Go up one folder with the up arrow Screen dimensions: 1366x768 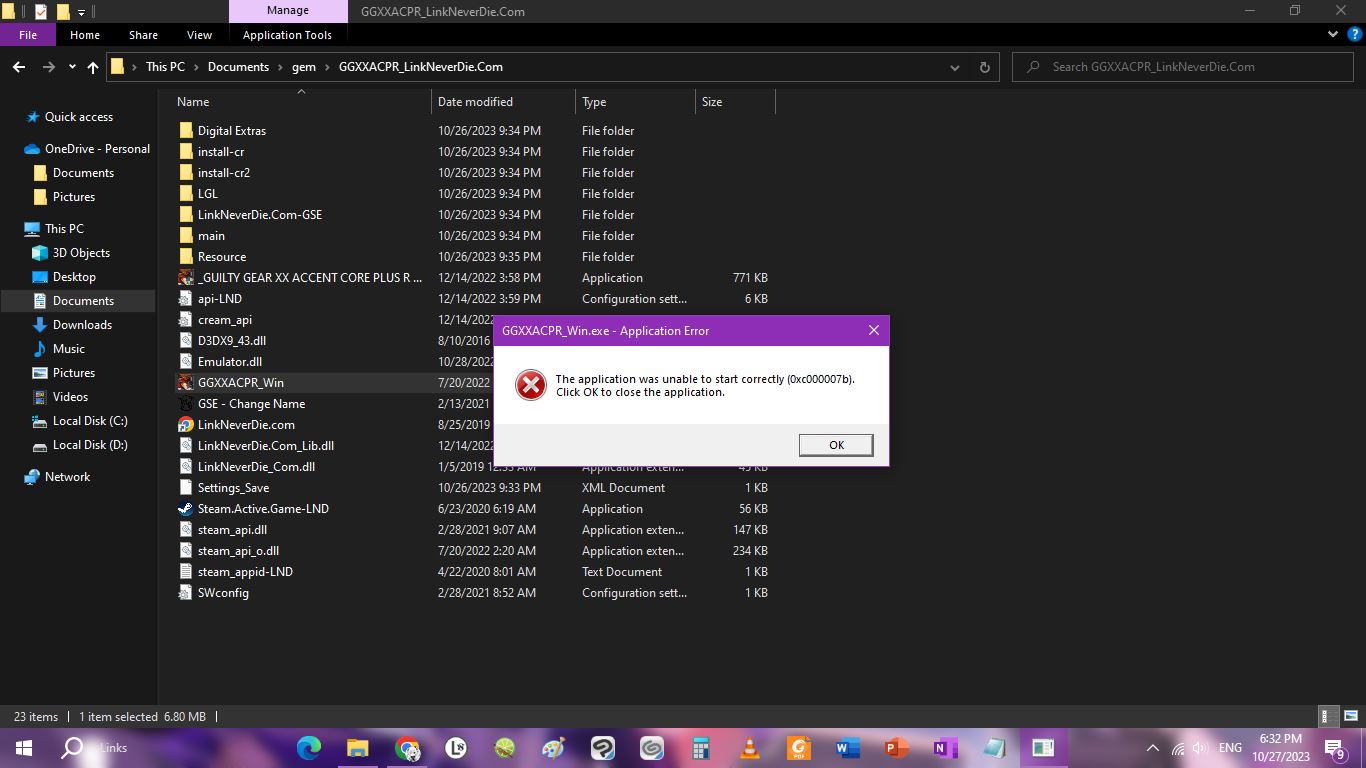[x=93, y=67]
